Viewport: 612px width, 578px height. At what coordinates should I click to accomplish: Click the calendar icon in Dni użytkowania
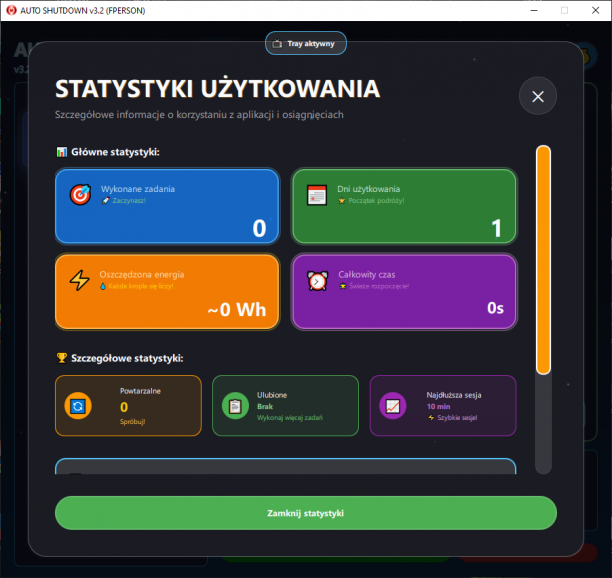coord(317,195)
